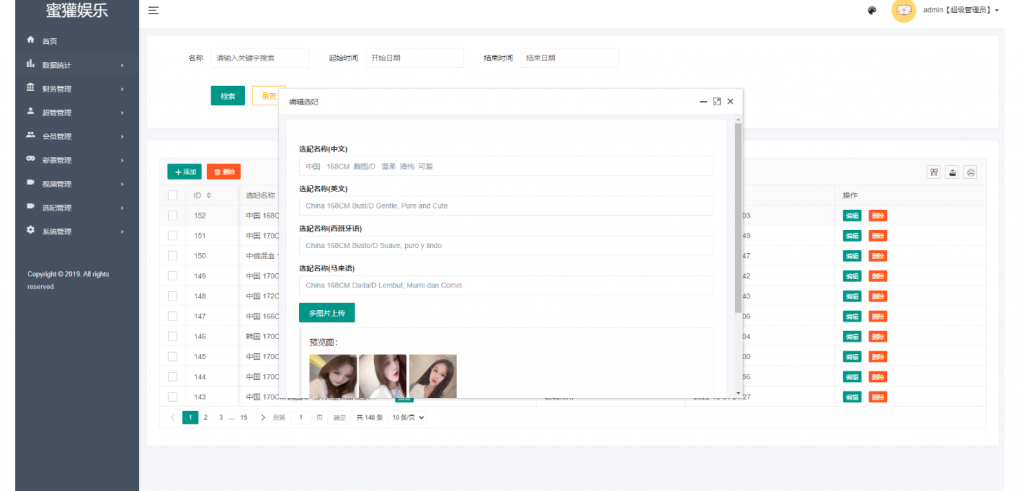This screenshot has height=491, width=1024.
Task: Click the export icon above table
Action: pyautogui.click(x=952, y=172)
